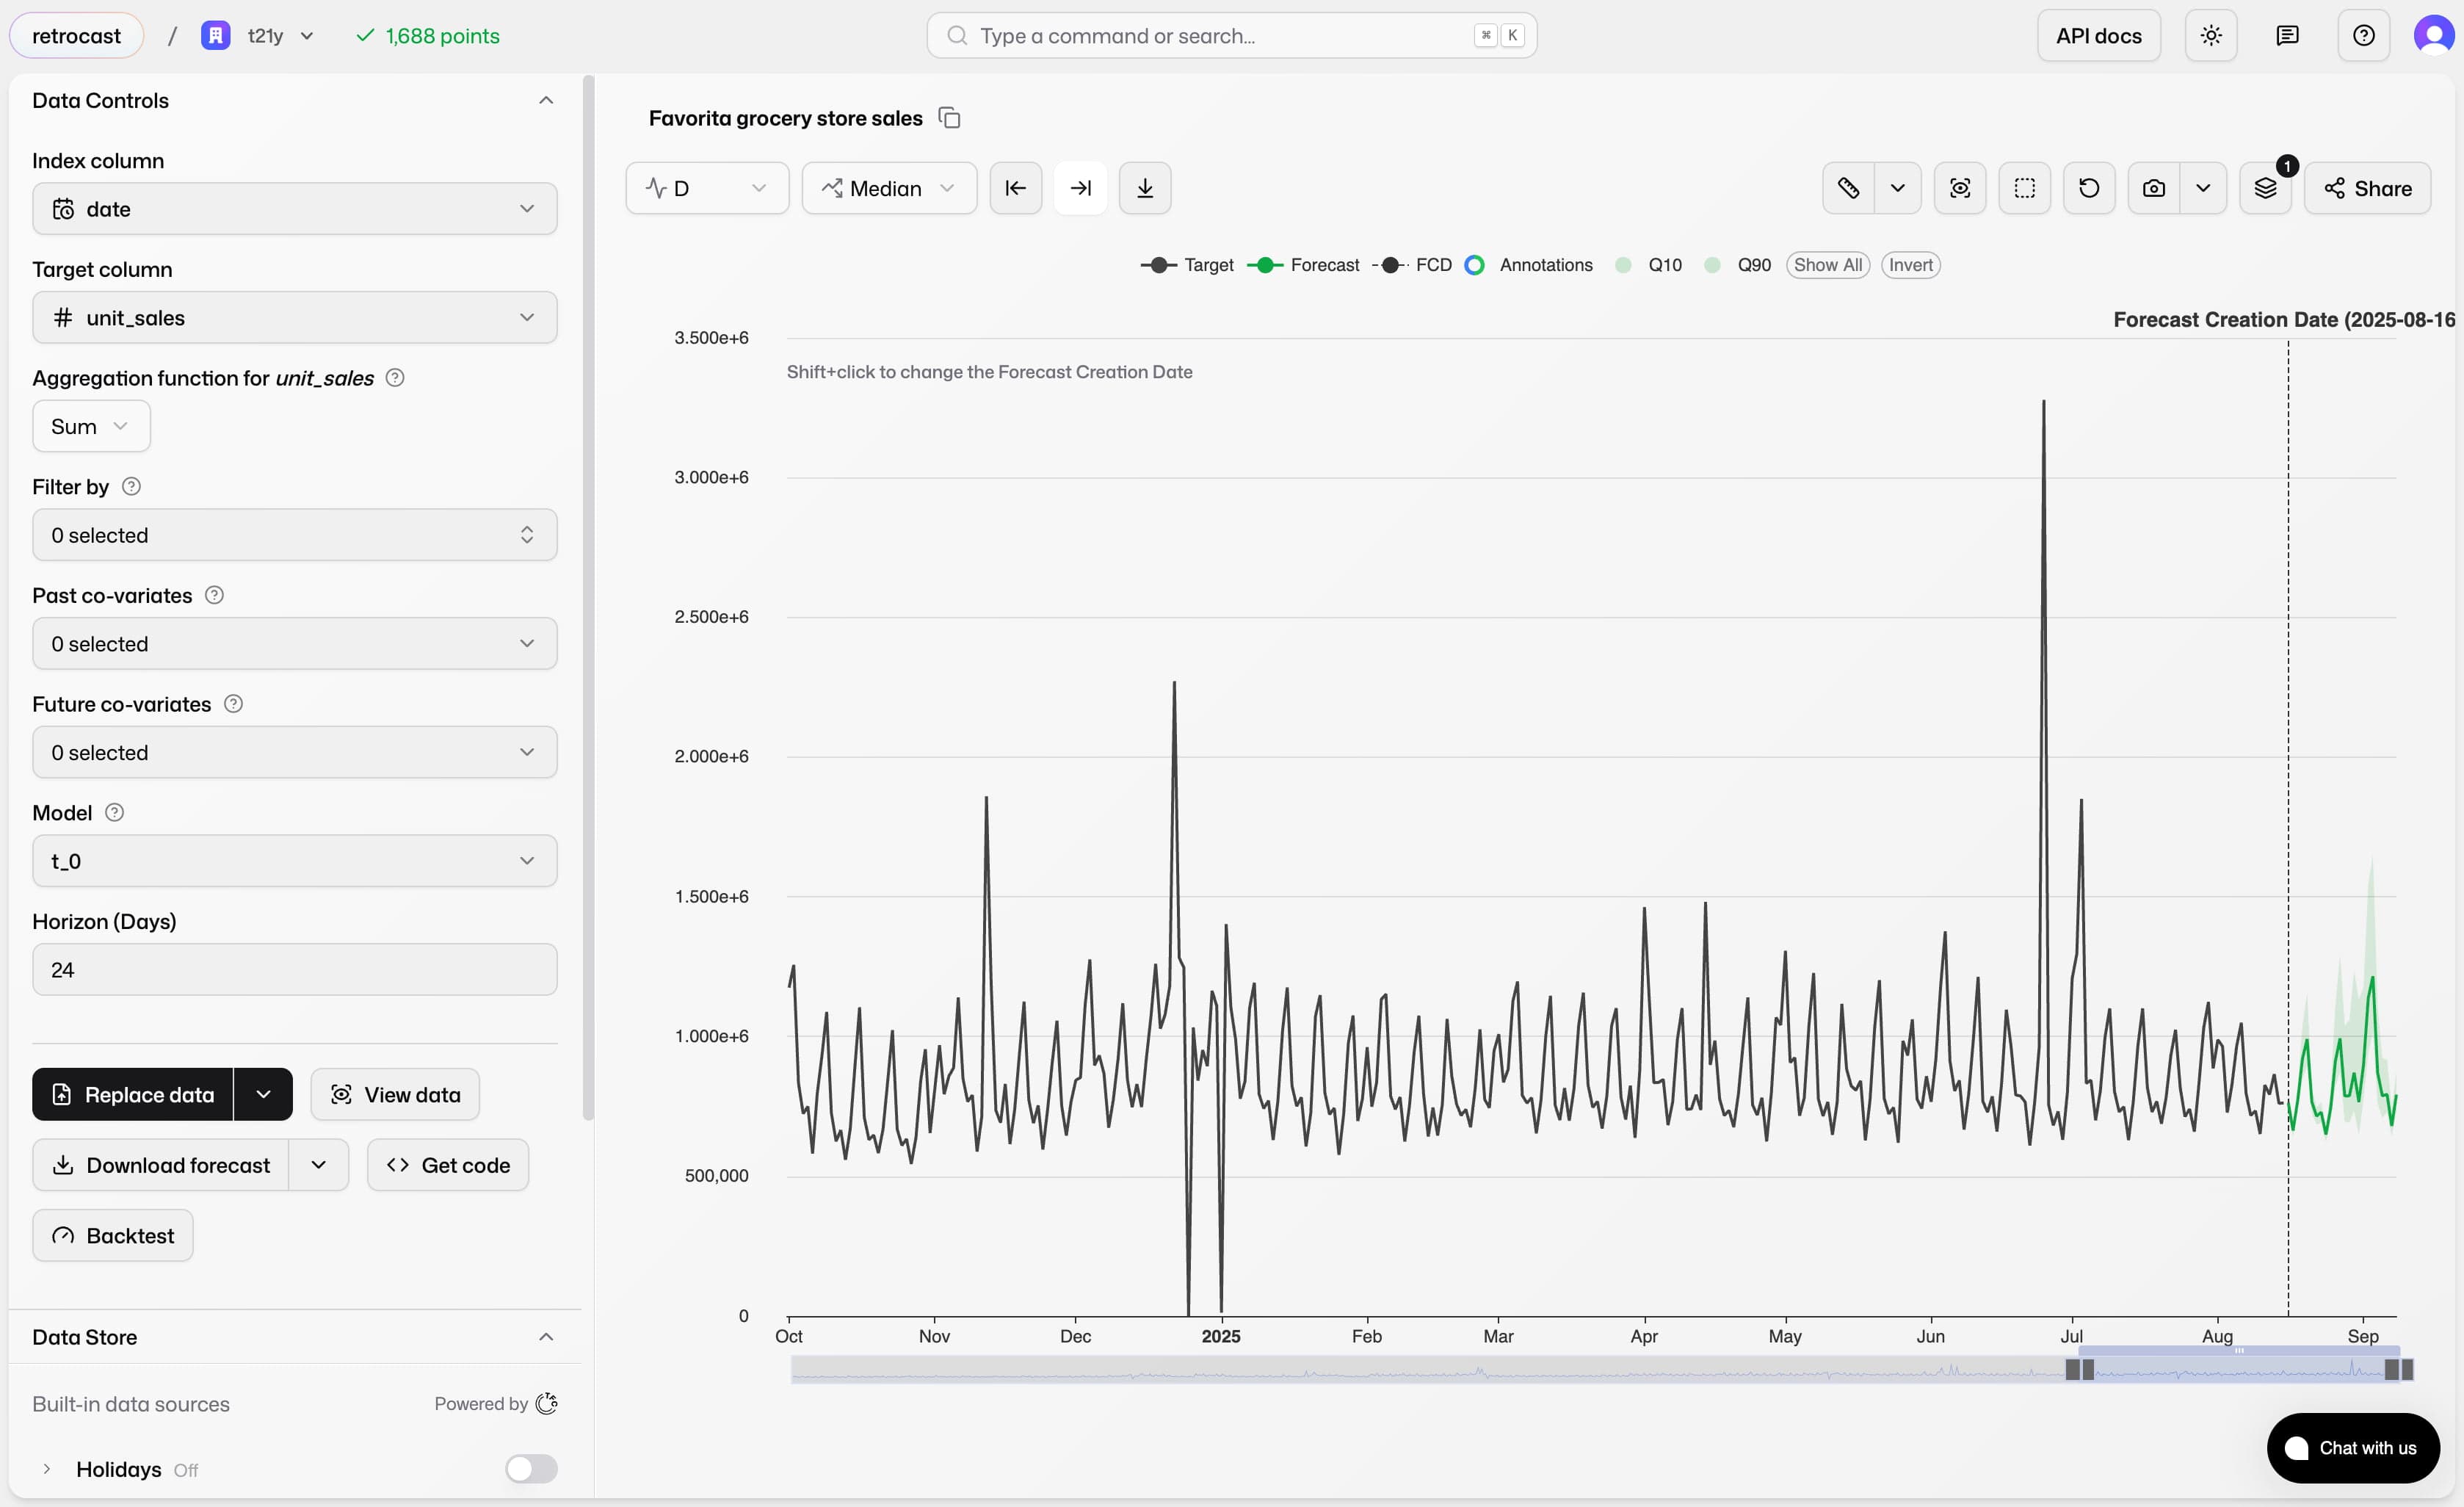Show help for Aggregation function
The height and width of the screenshot is (1507, 2464).
(x=395, y=378)
